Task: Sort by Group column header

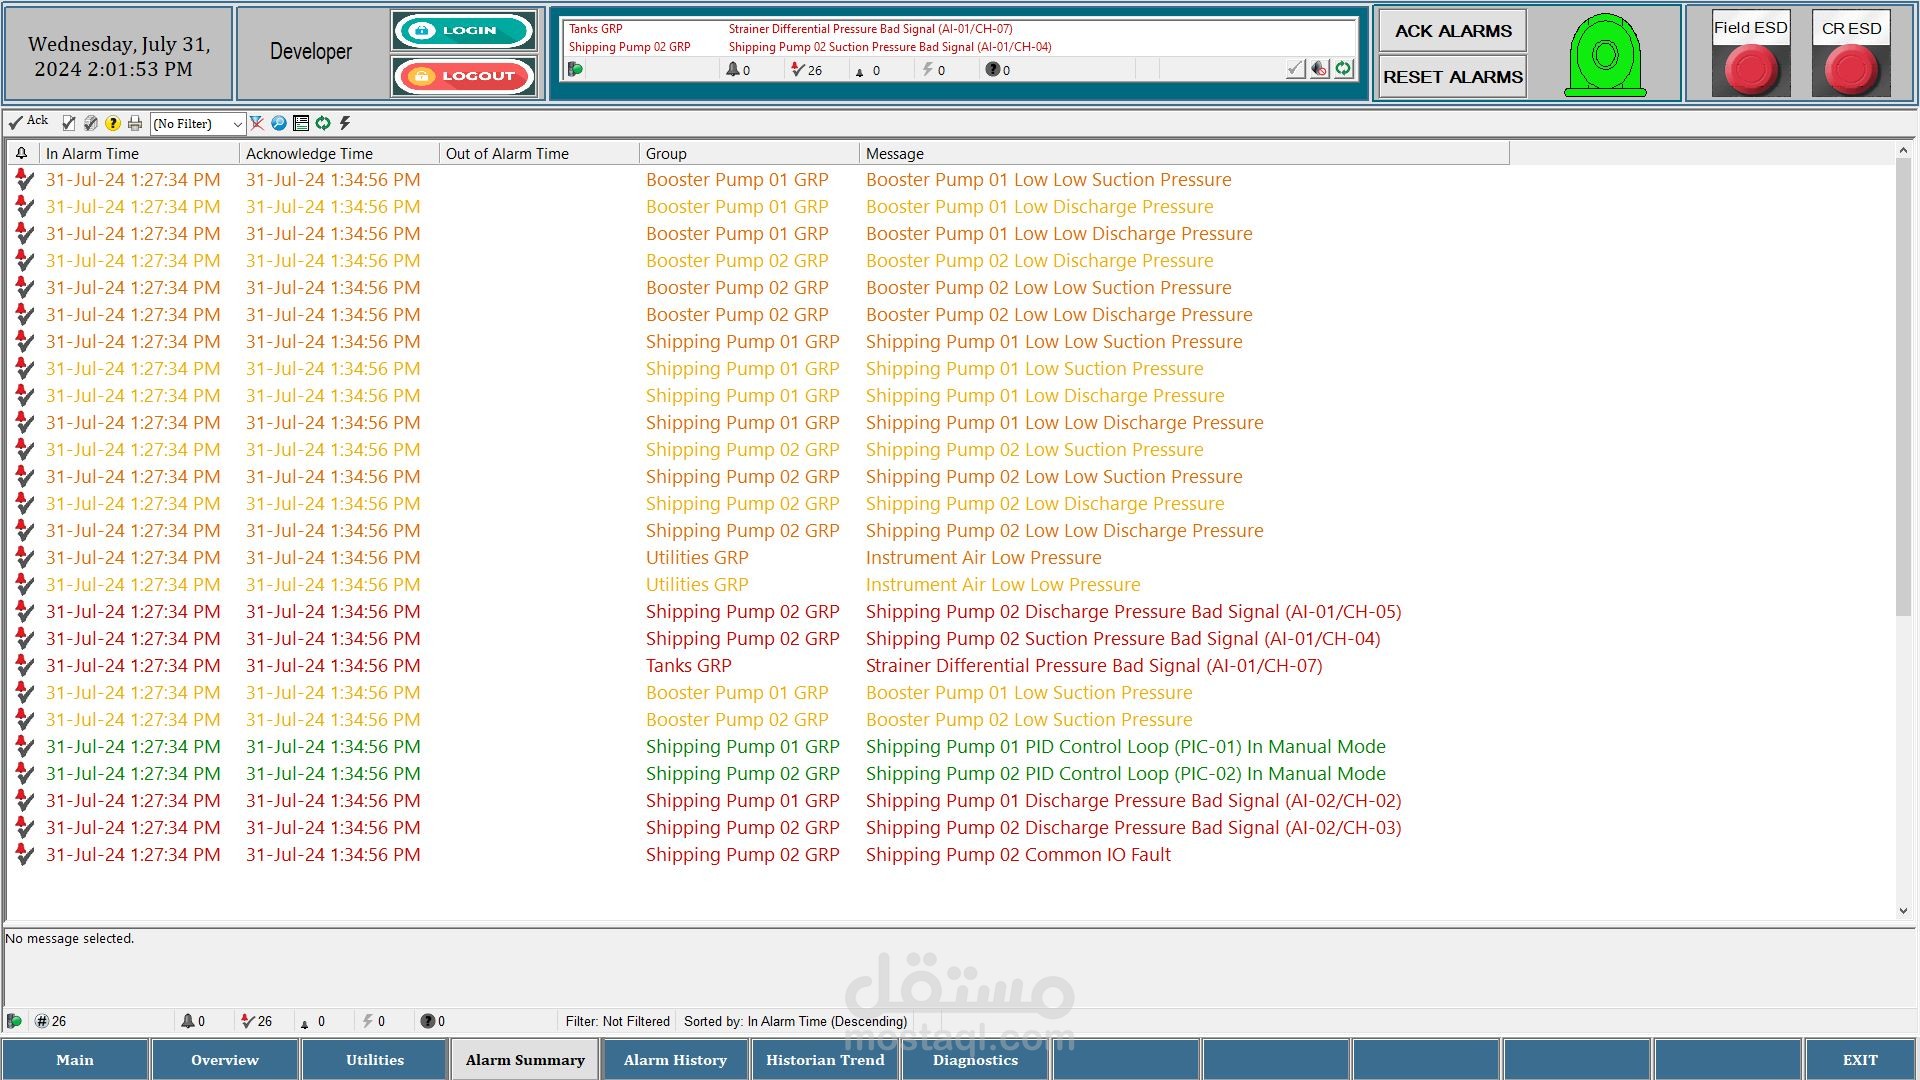Action: [748, 153]
